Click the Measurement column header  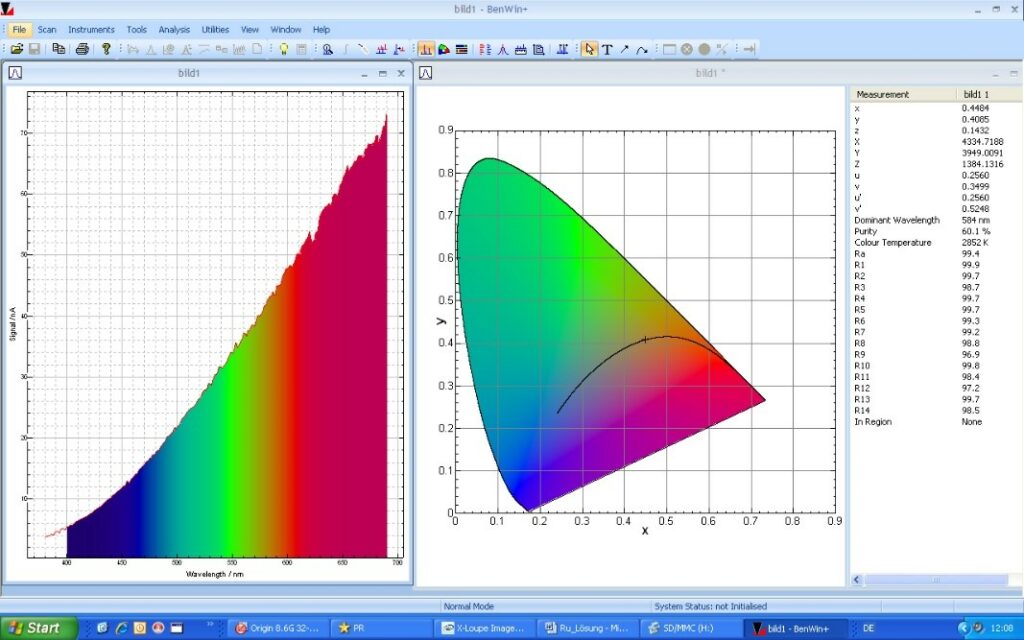click(x=904, y=95)
